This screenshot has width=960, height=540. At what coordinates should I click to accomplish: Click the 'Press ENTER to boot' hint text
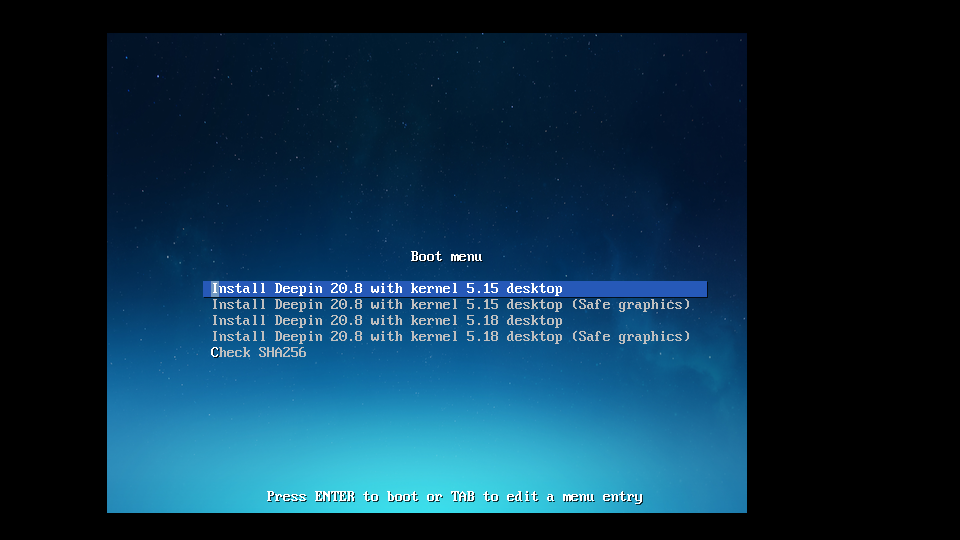pyautogui.click(x=454, y=497)
